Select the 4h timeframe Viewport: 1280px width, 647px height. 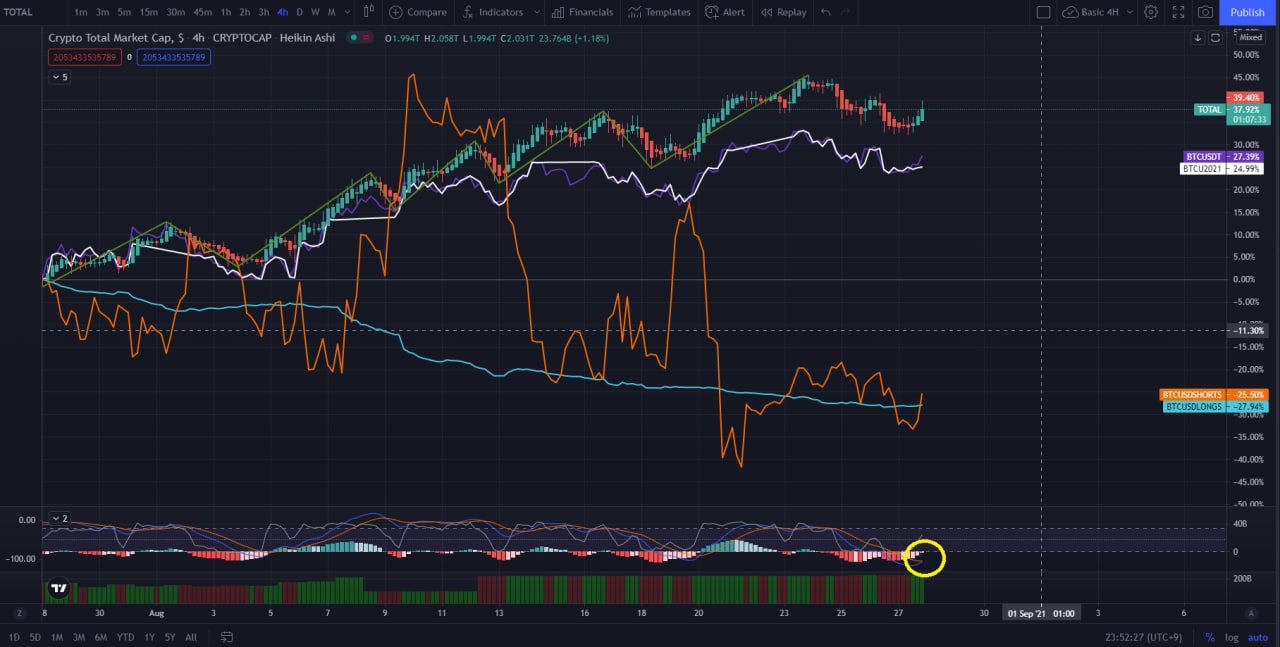(x=283, y=12)
